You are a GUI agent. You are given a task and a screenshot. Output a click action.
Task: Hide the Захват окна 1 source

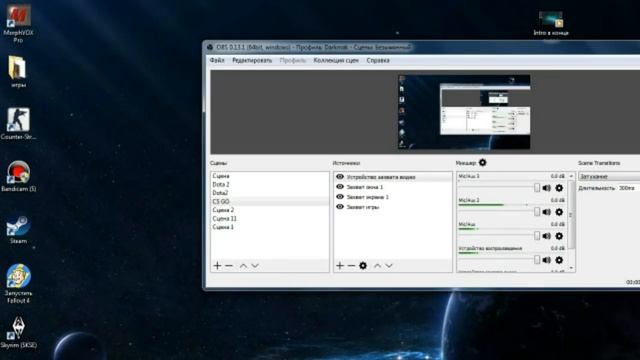(340, 187)
